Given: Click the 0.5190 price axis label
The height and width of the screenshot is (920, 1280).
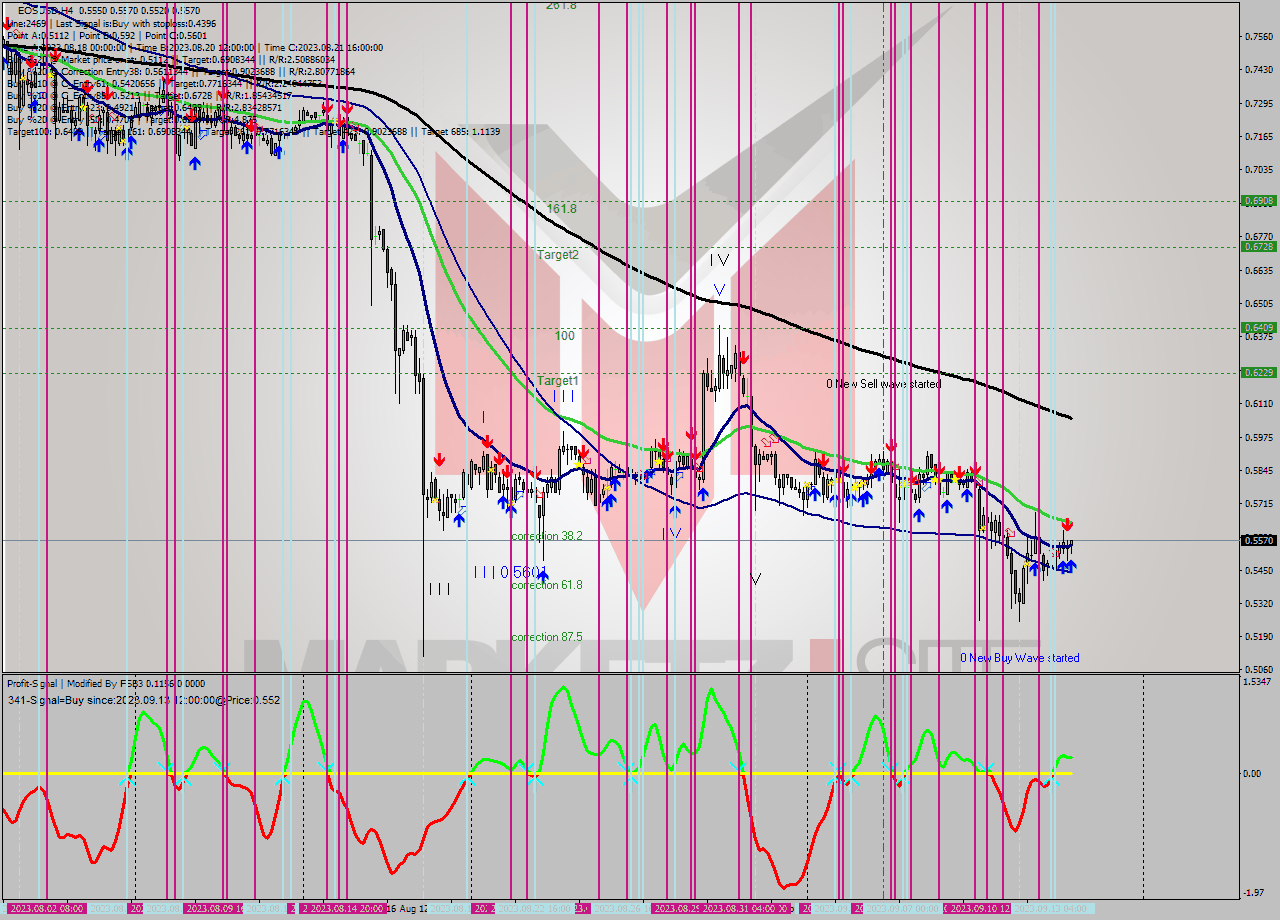Looking at the screenshot, I should [1258, 636].
